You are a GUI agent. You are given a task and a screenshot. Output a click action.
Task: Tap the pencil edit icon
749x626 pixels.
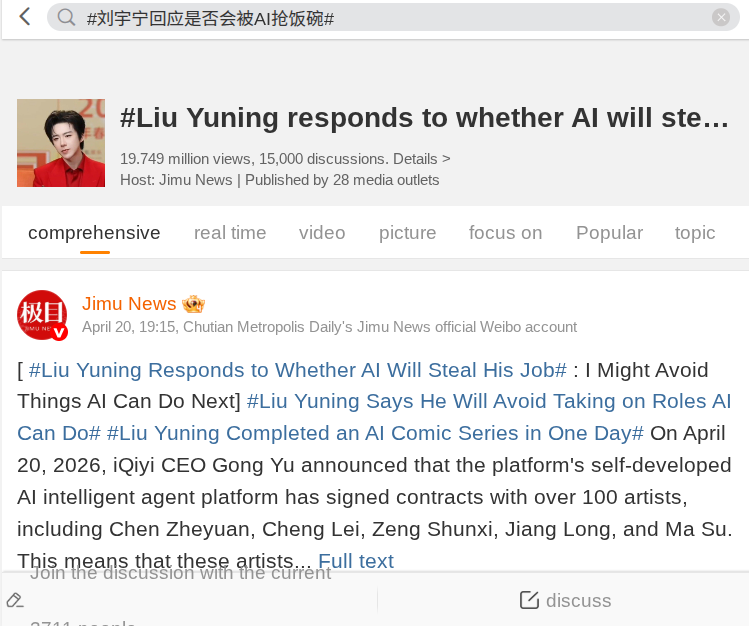(15, 600)
